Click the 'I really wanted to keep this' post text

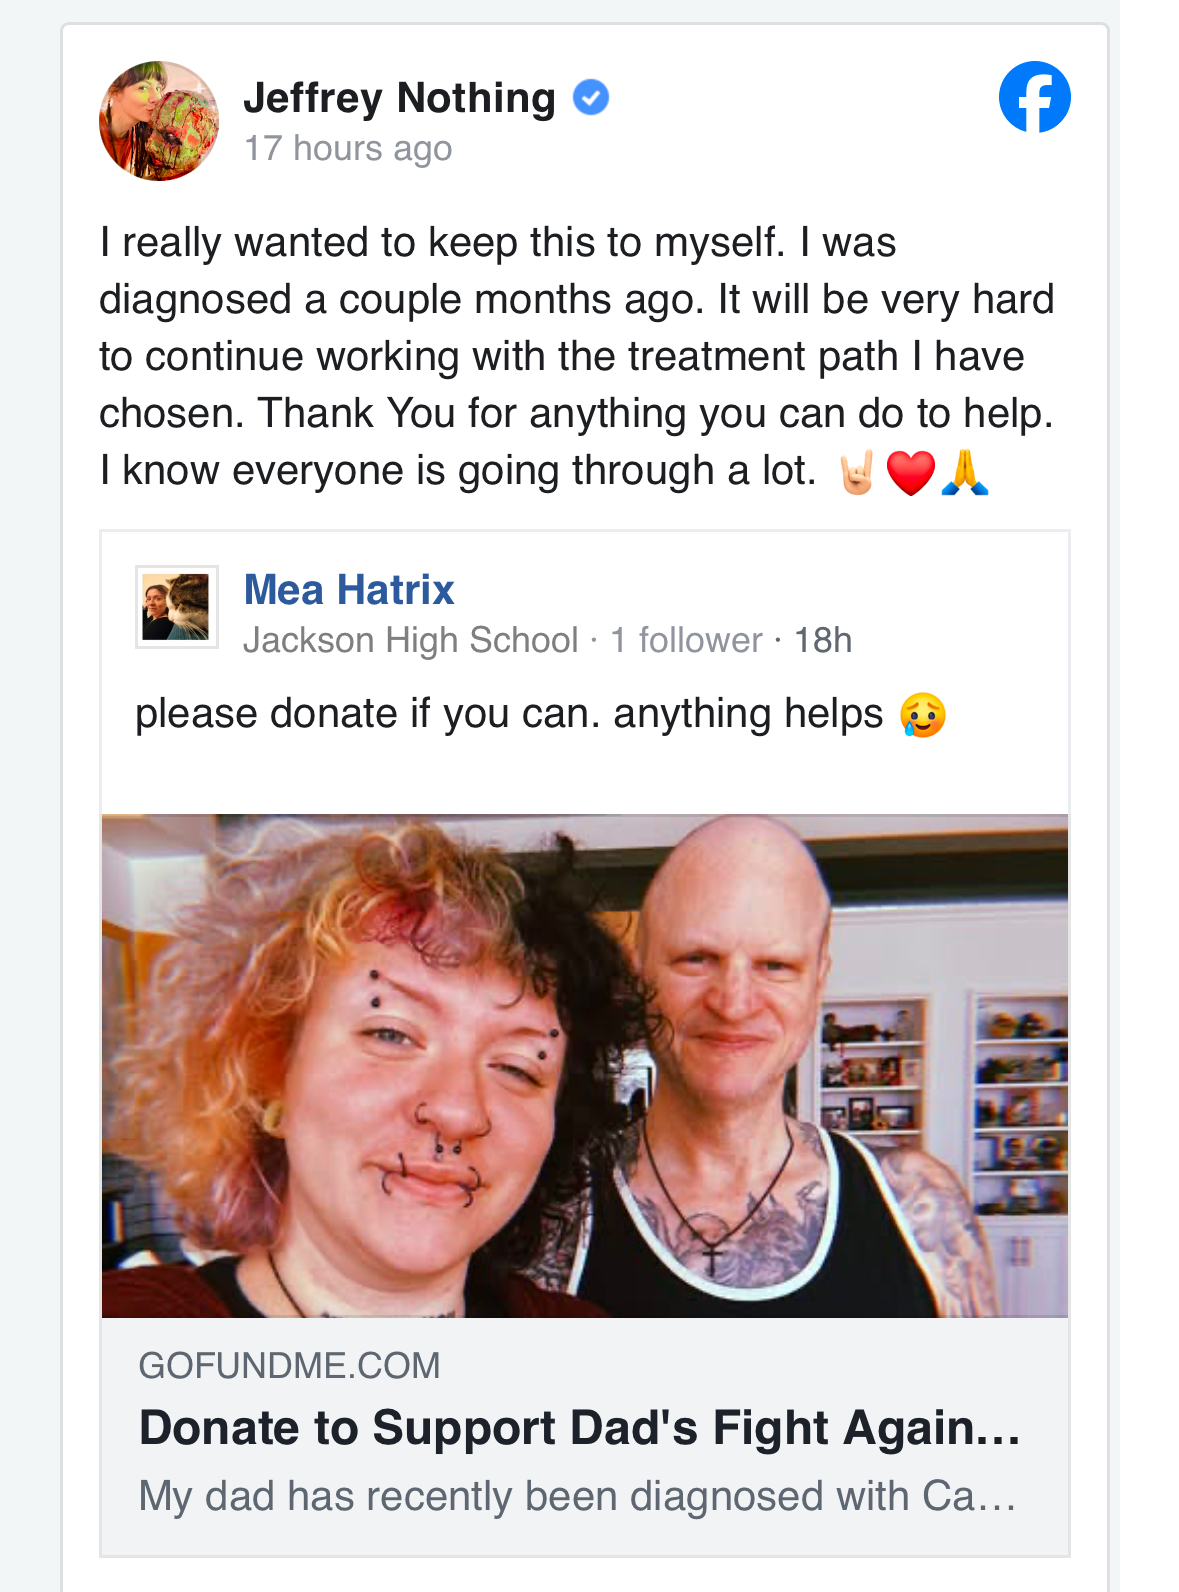(577, 357)
